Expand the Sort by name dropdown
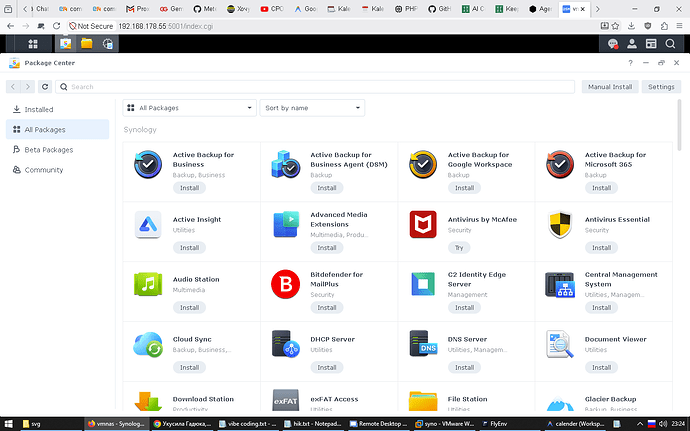690x431 pixels. (x=312, y=108)
